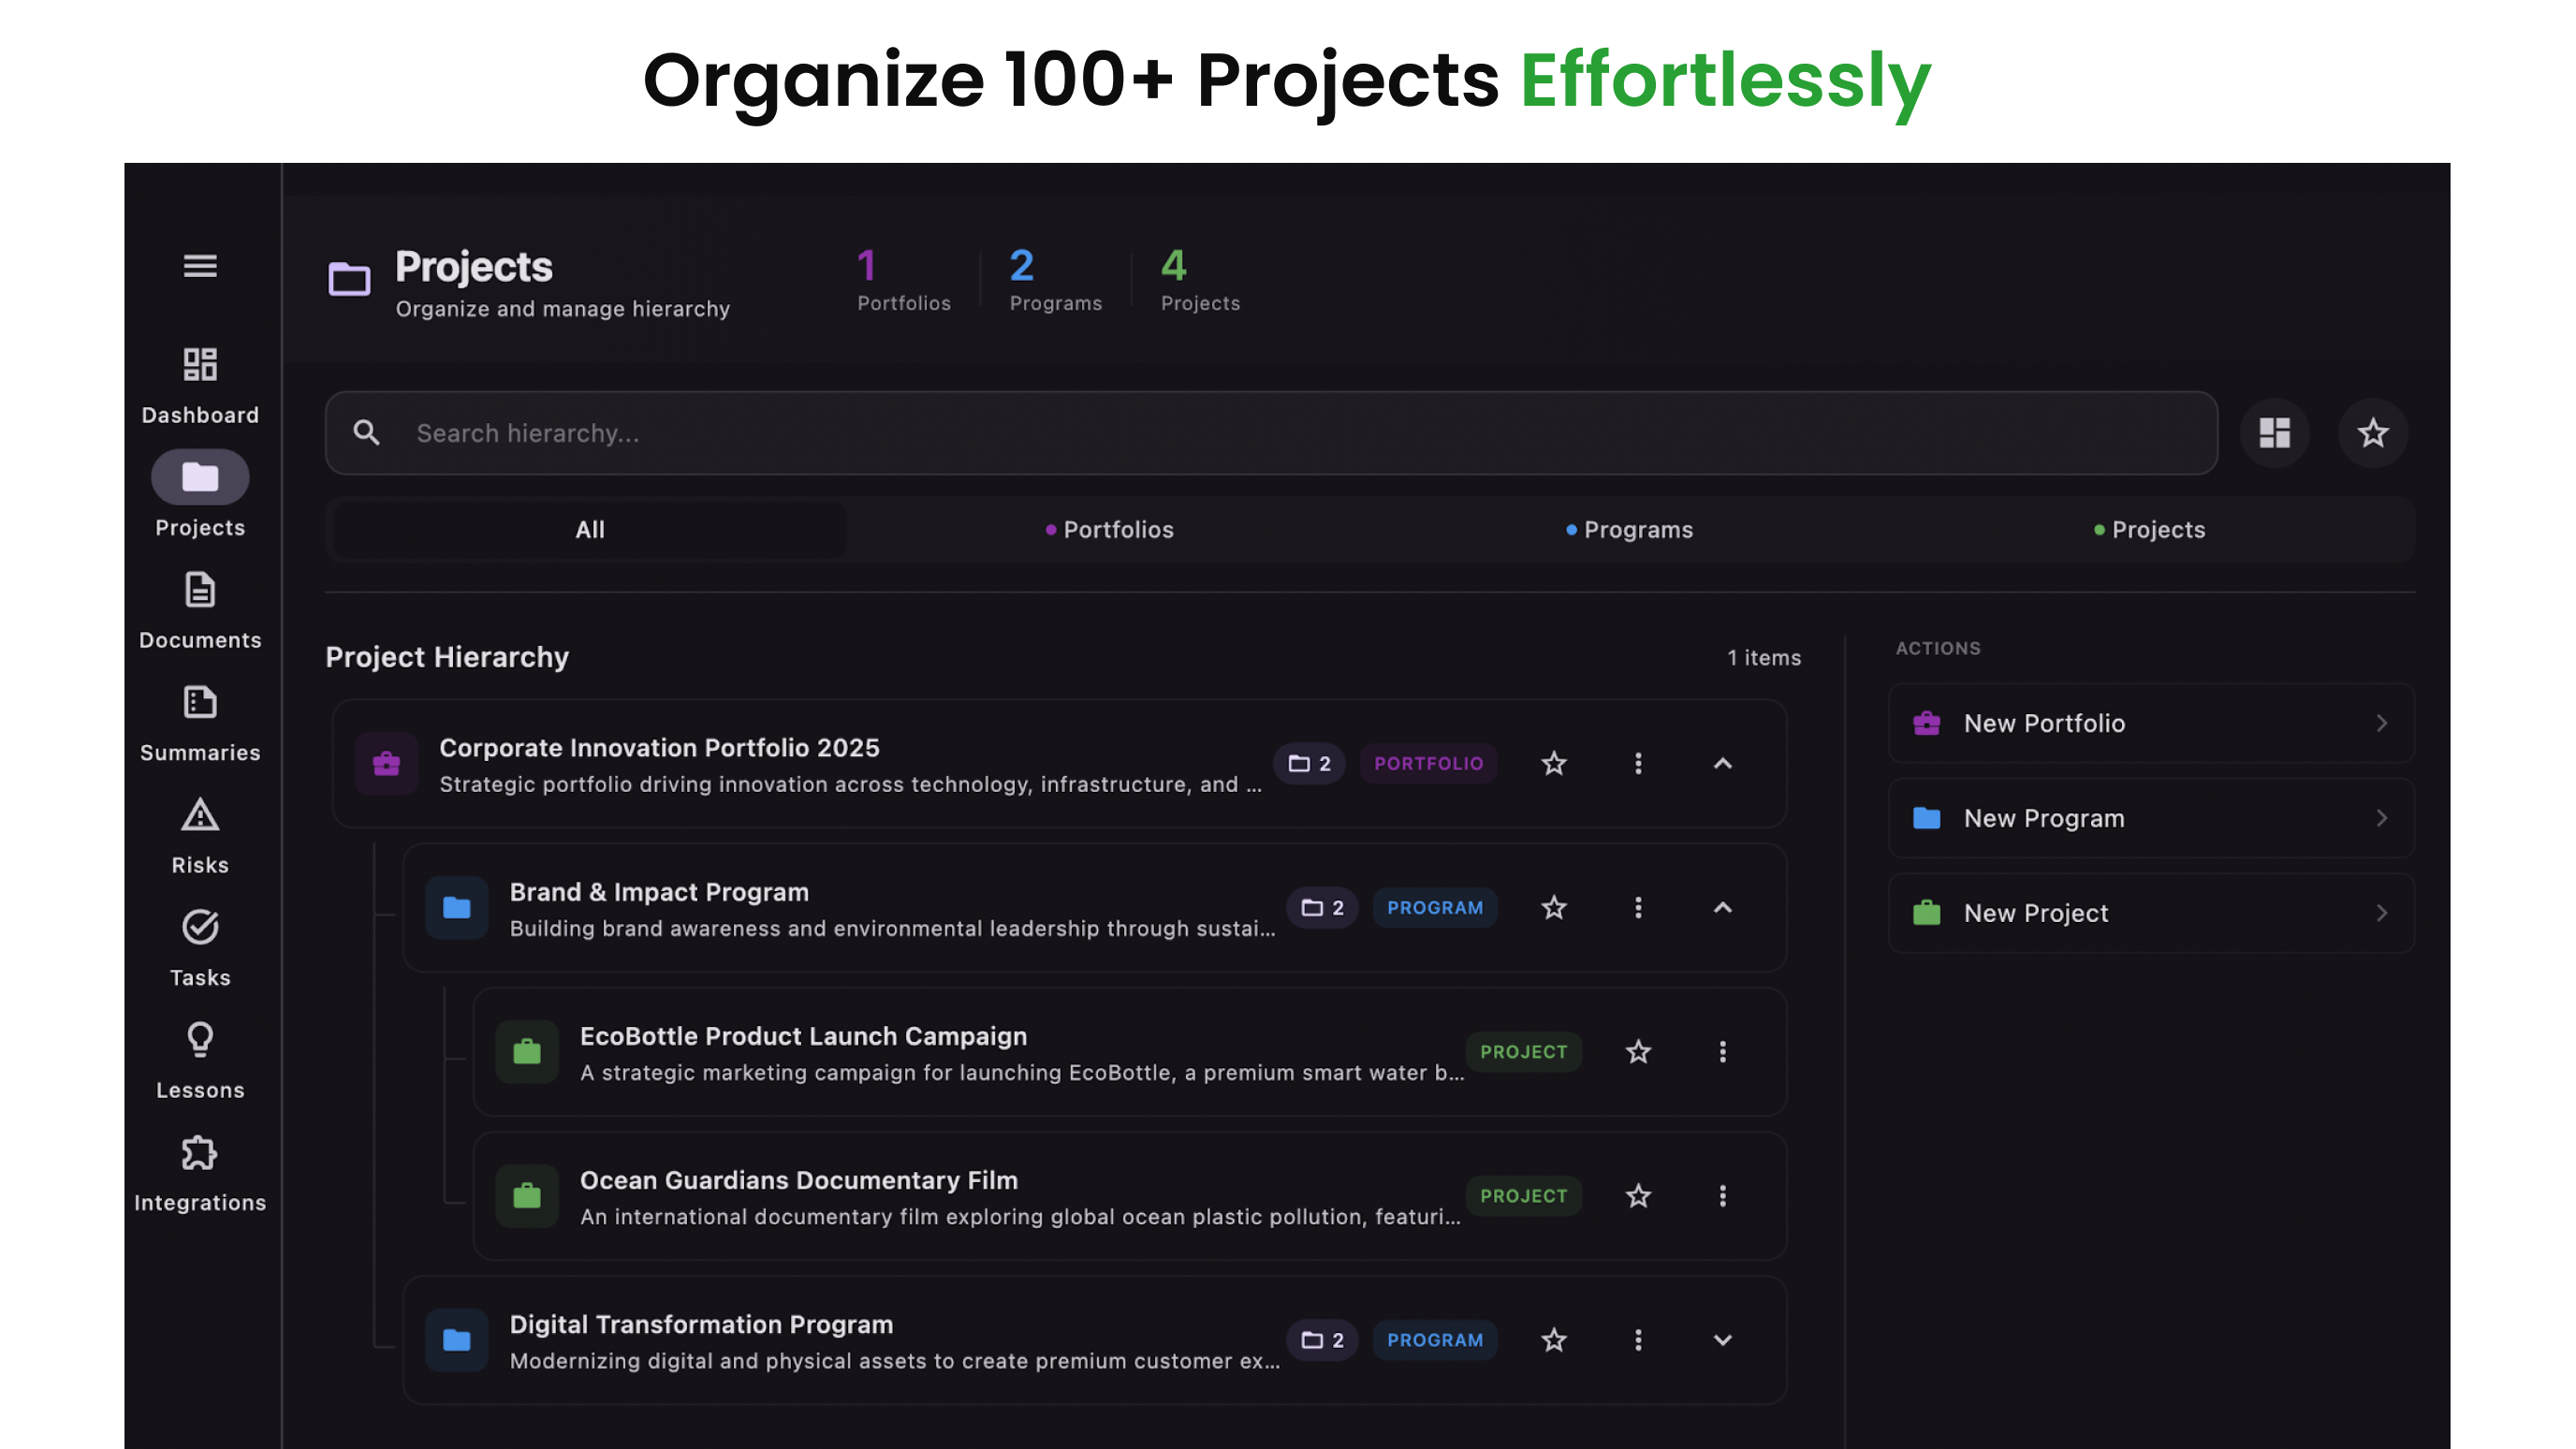The width and height of the screenshot is (2576, 1449).
Task: Star the Corporate Innovation Portfolio 2025
Action: 1553,764
